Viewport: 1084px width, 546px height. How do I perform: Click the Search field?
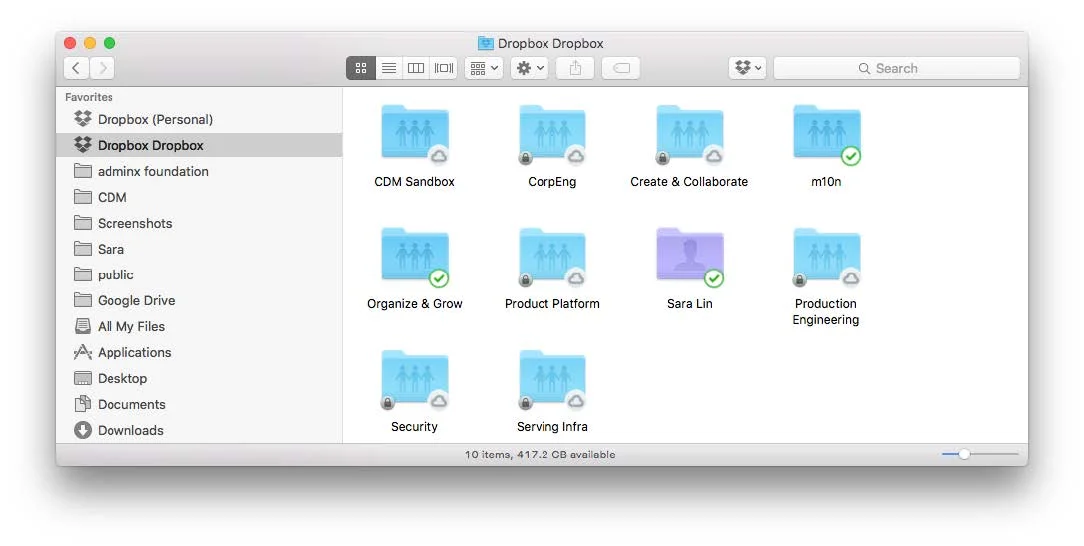pos(897,68)
